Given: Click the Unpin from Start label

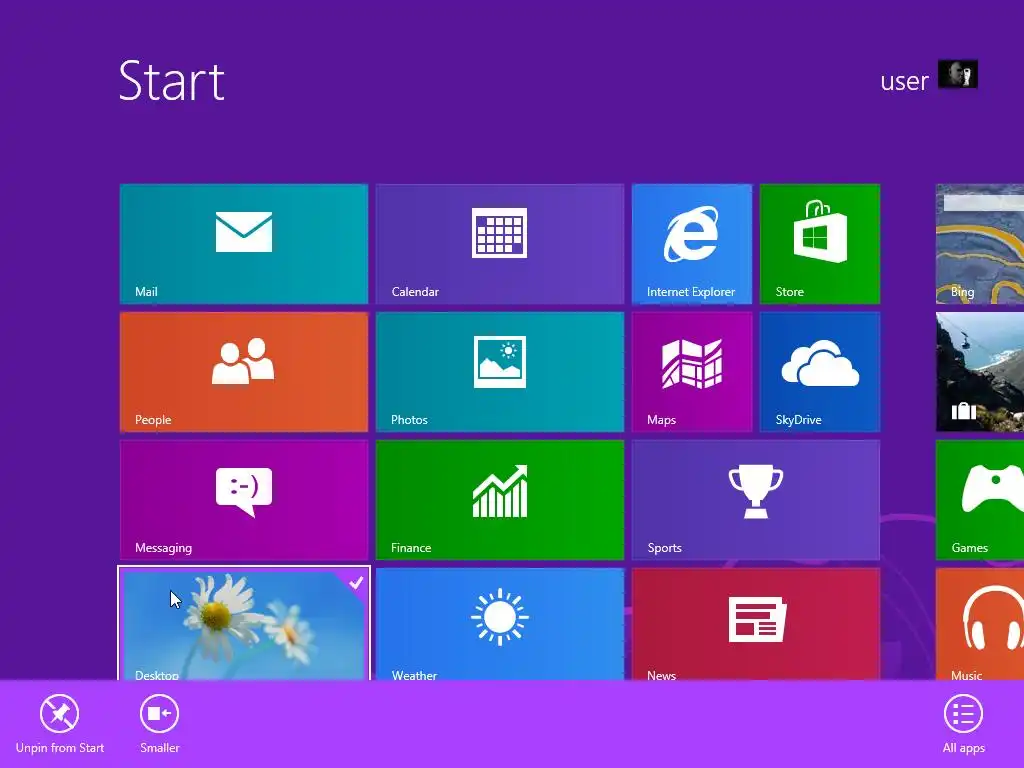Looking at the screenshot, I should tap(59, 748).
